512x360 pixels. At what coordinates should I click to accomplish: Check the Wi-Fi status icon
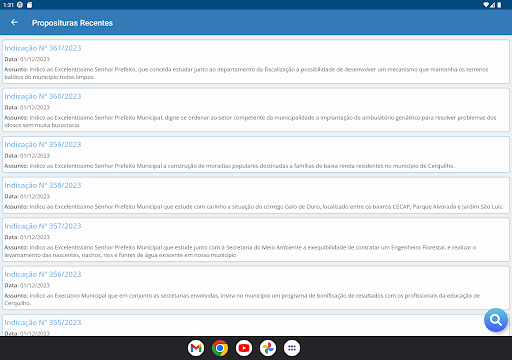tap(486, 5)
